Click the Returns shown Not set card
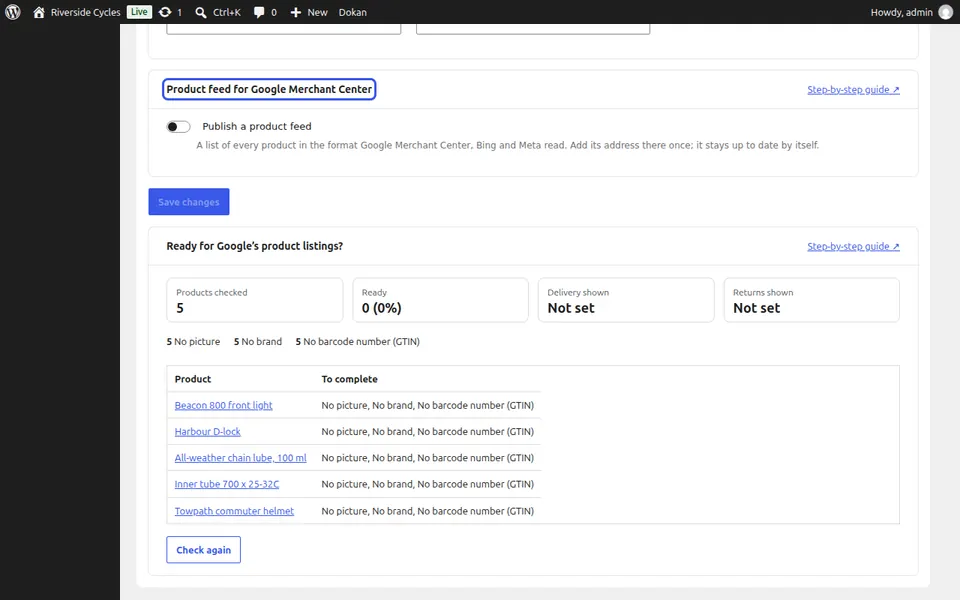 pos(812,300)
